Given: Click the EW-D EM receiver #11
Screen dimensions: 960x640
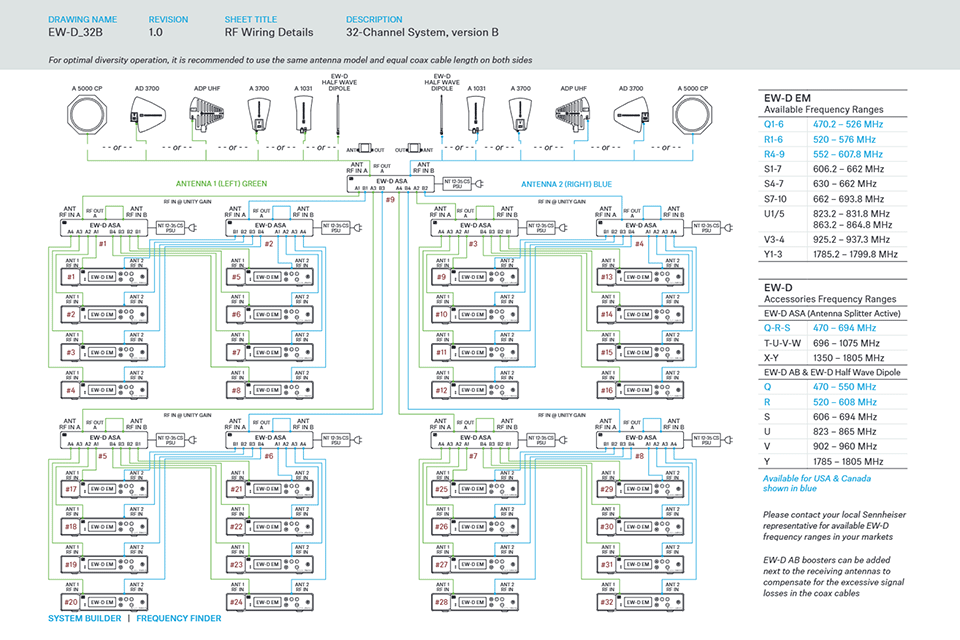Looking at the screenshot, I should coord(475,353).
